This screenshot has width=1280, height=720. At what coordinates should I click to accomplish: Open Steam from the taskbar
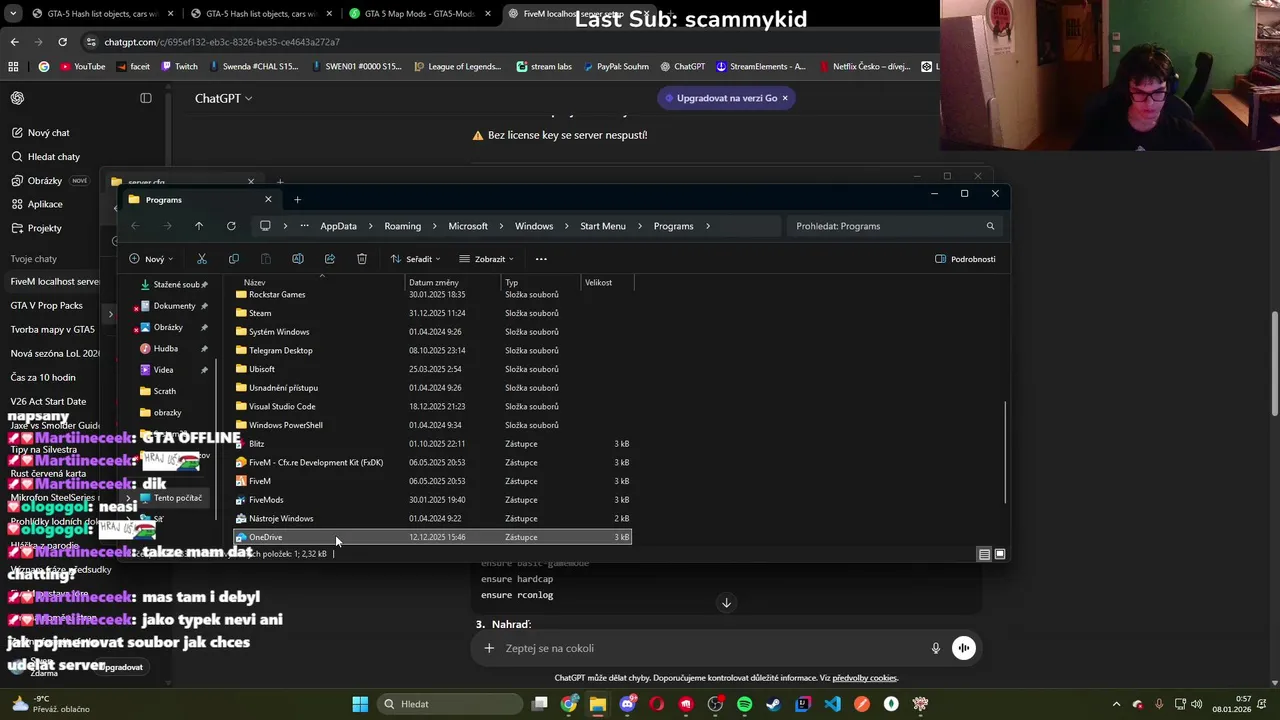click(773, 704)
